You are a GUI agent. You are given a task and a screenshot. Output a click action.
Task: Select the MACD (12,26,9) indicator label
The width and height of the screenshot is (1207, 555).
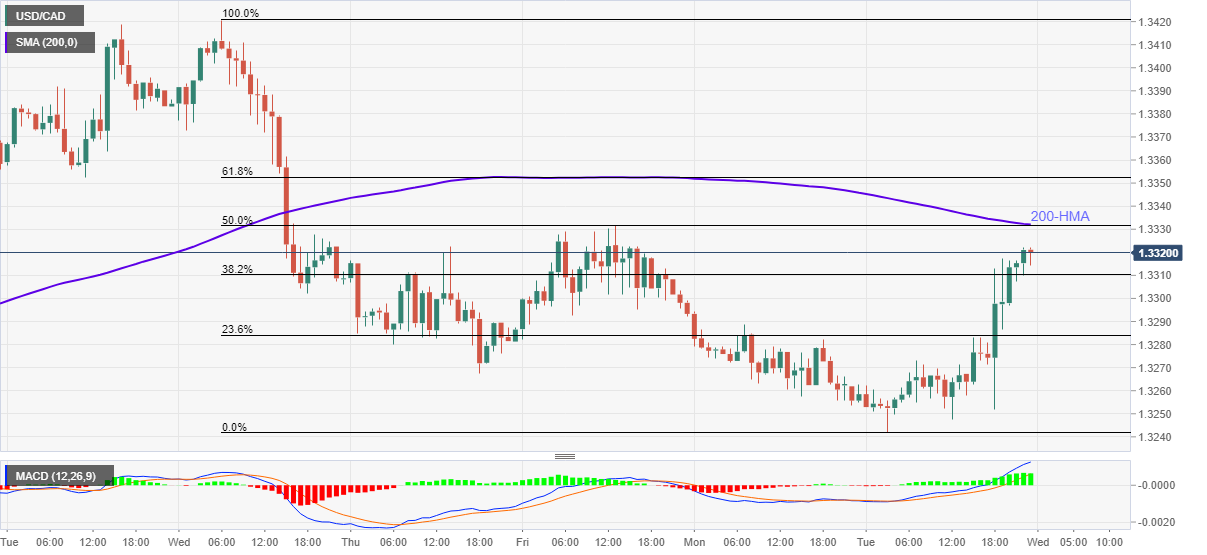click(59, 475)
